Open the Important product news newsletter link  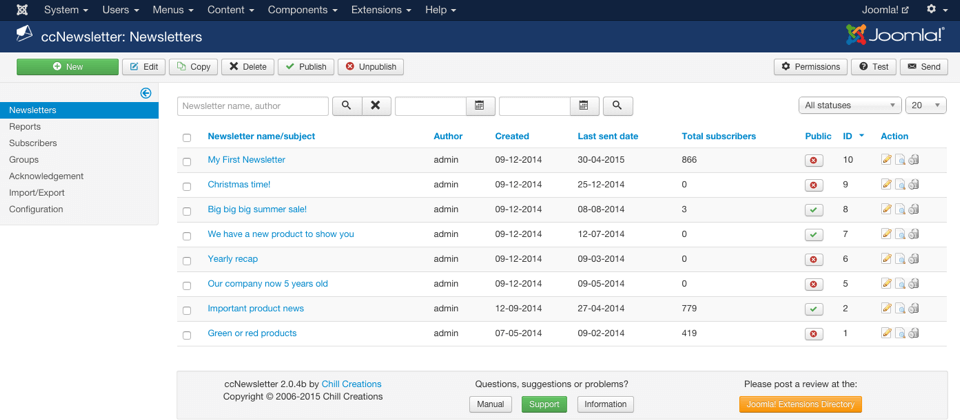(256, 309)
